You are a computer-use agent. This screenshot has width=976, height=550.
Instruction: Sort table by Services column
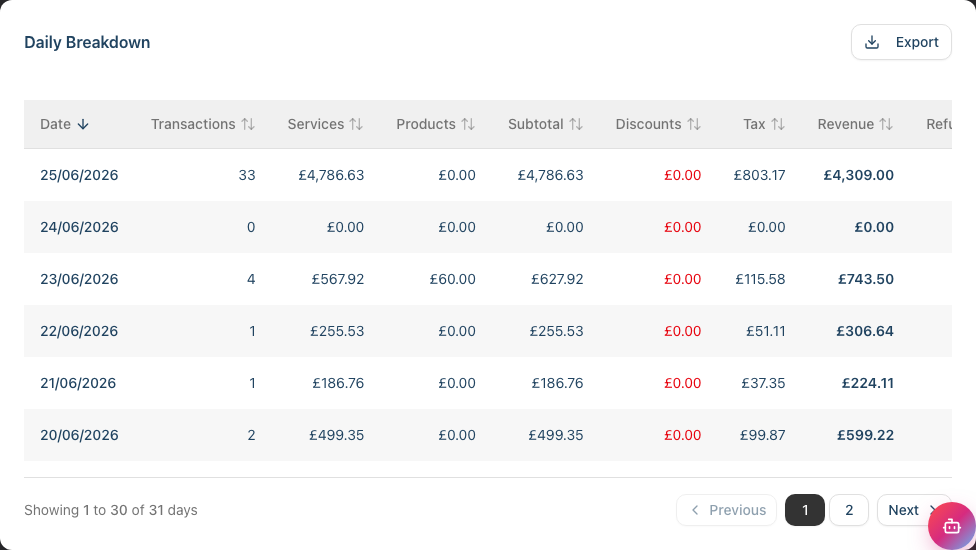(x=356, y=124)
